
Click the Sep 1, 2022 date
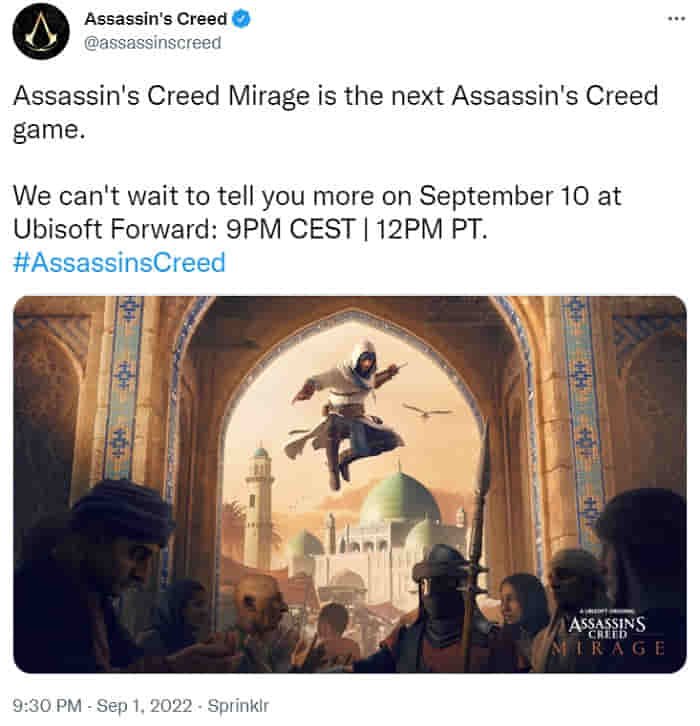pos(144,706)
